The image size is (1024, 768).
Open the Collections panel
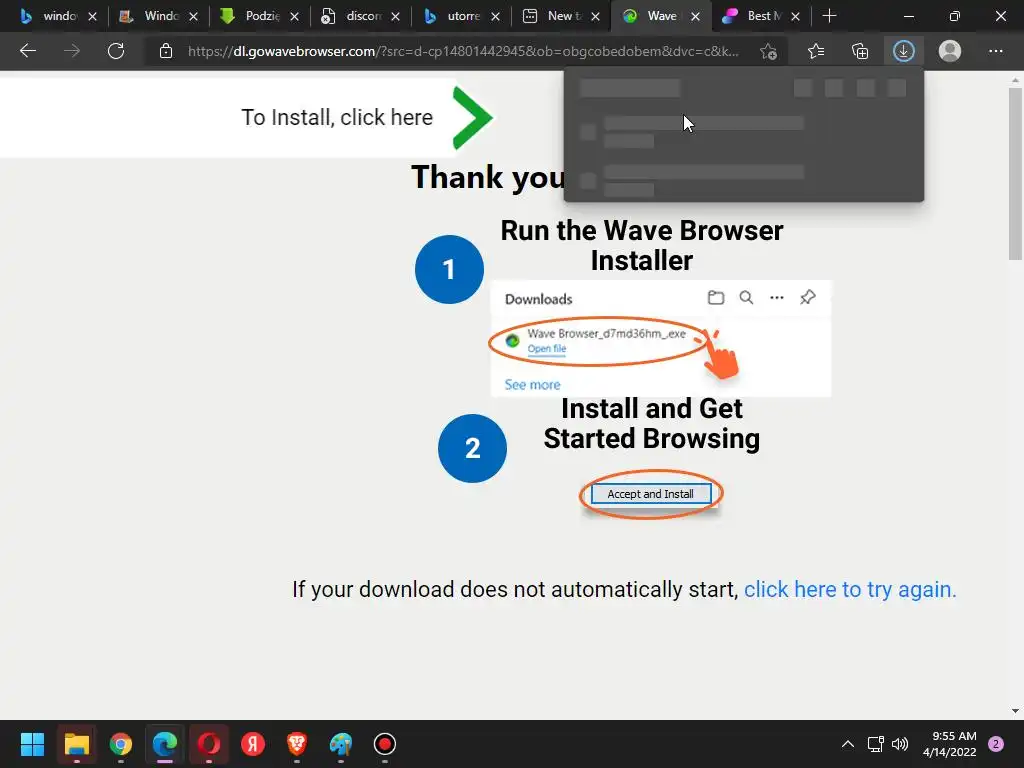(860, 51)
